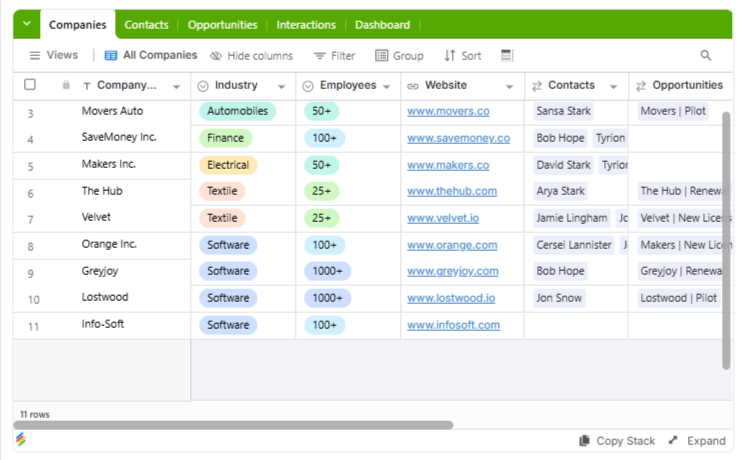Open the workspace chevron menu beside Companies tab
Viewport: 749px width, 460px height.
27,23
